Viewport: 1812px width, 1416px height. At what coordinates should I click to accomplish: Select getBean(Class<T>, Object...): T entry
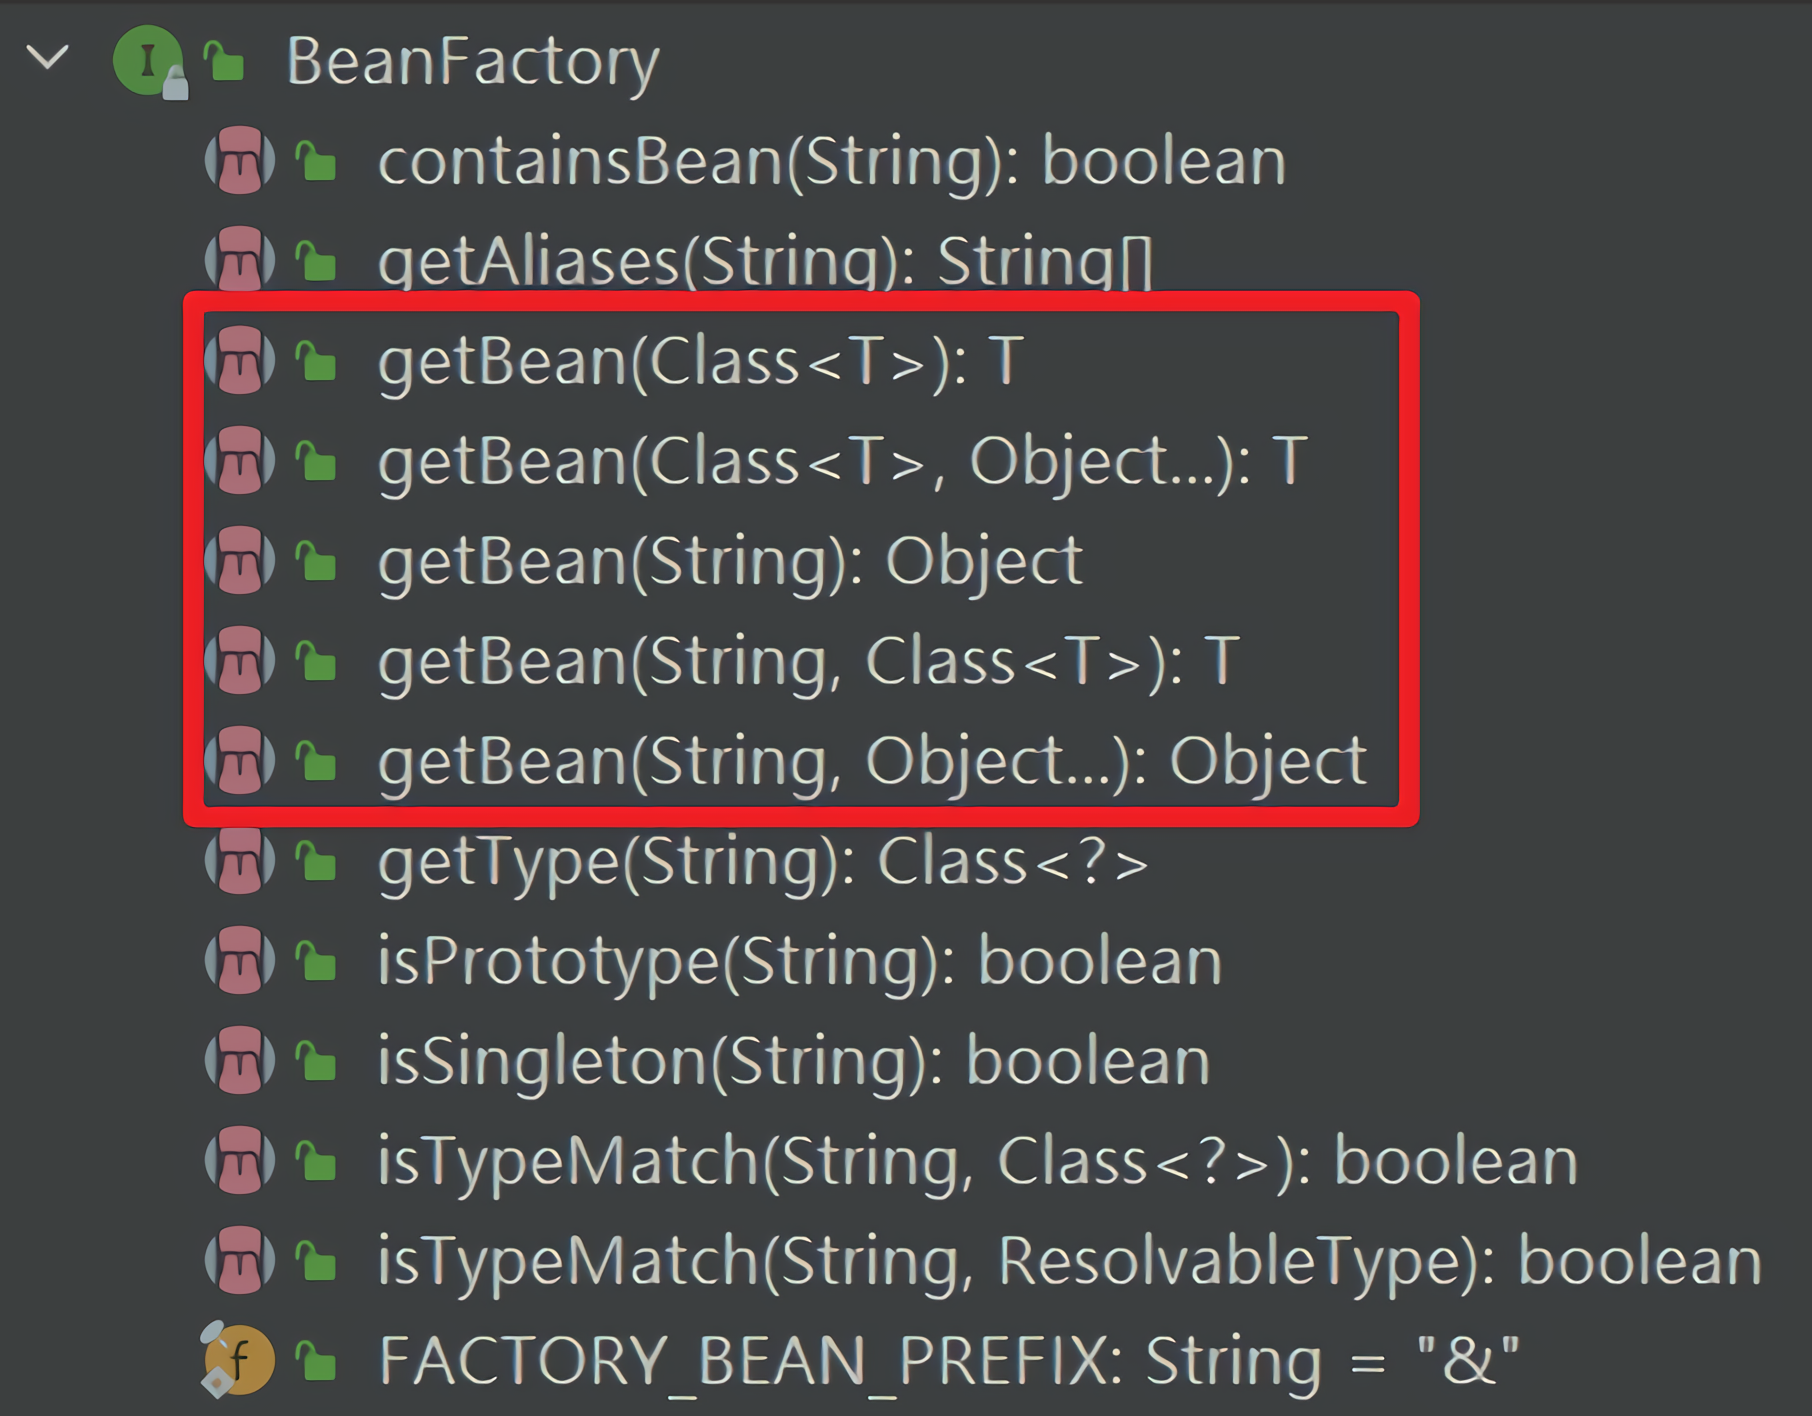pyautogui.click(x=842, y=462)
